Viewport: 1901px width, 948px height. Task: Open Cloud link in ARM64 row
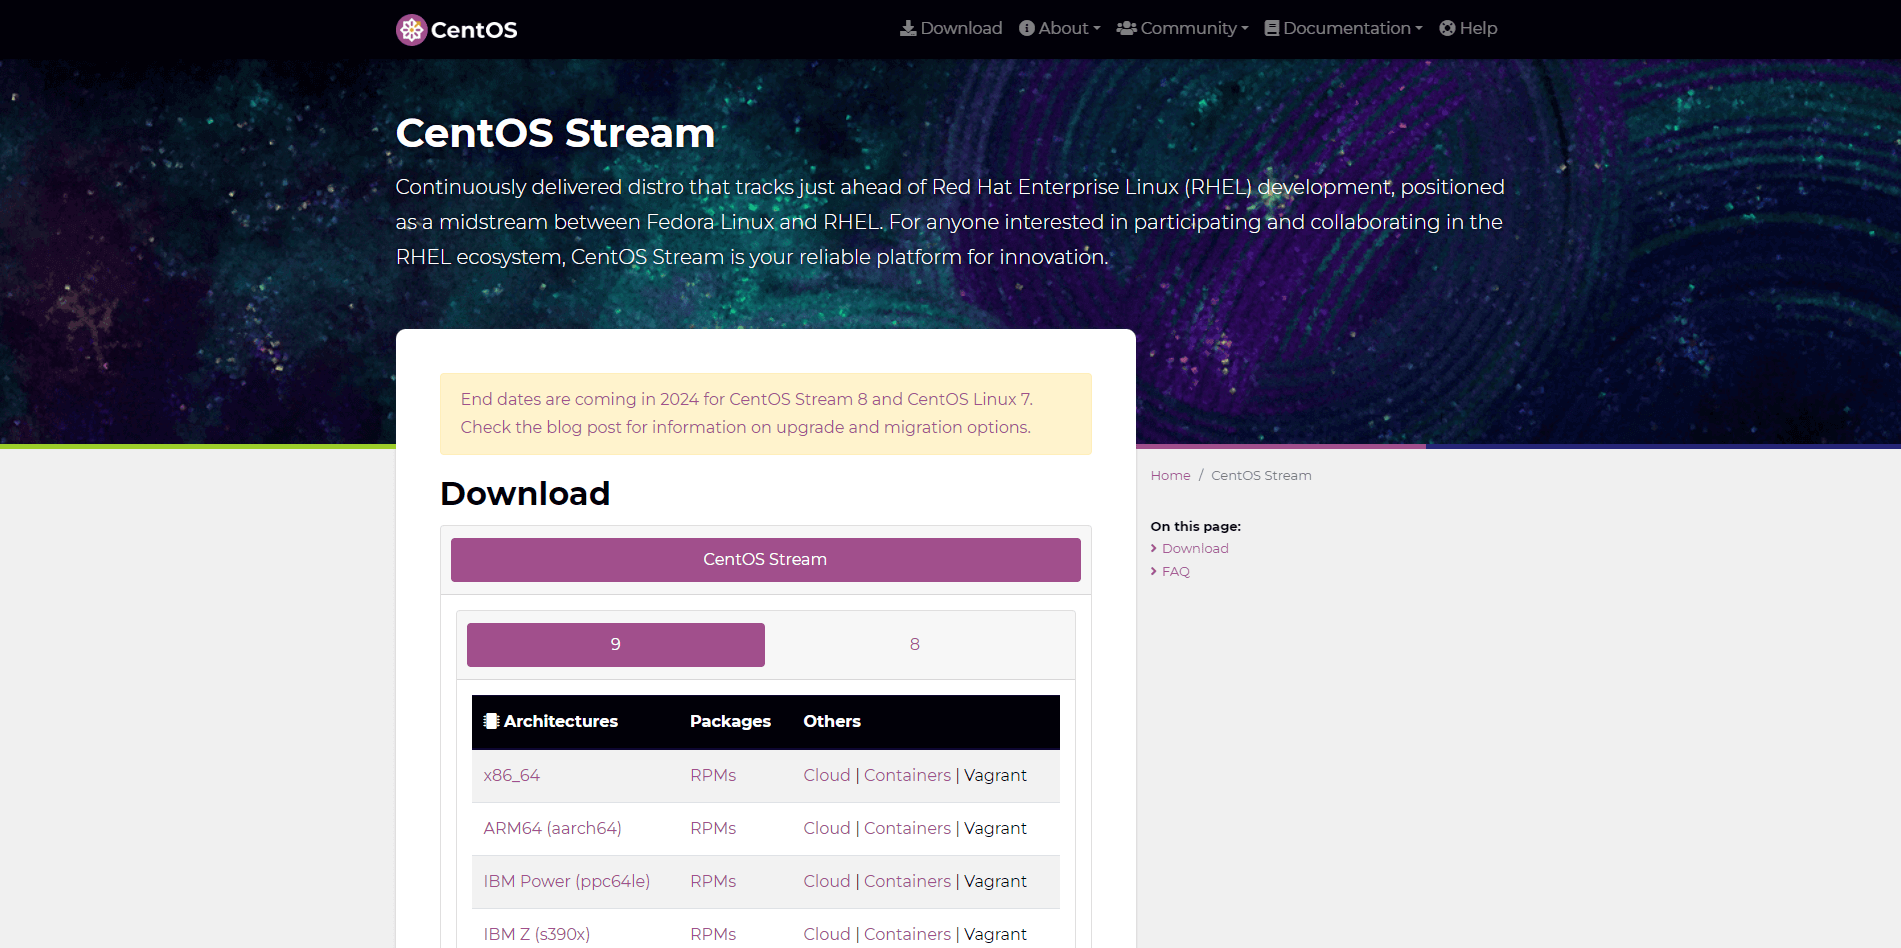827,828
